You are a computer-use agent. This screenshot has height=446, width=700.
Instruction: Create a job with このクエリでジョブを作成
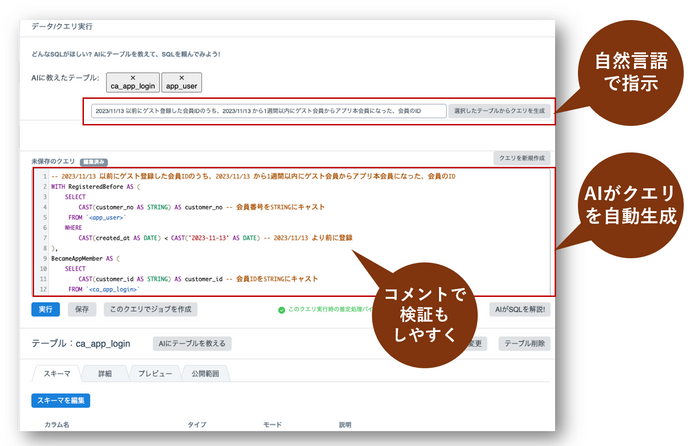(x=150, y=309)
